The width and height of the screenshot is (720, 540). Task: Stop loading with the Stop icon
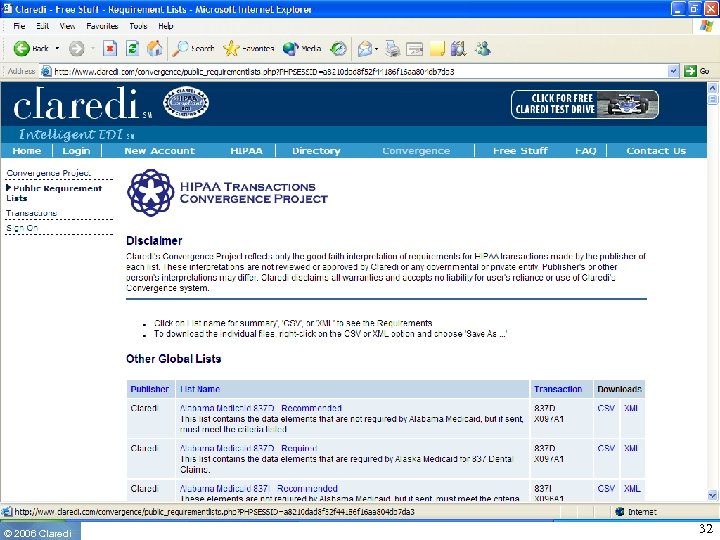[x=110, y=48]
